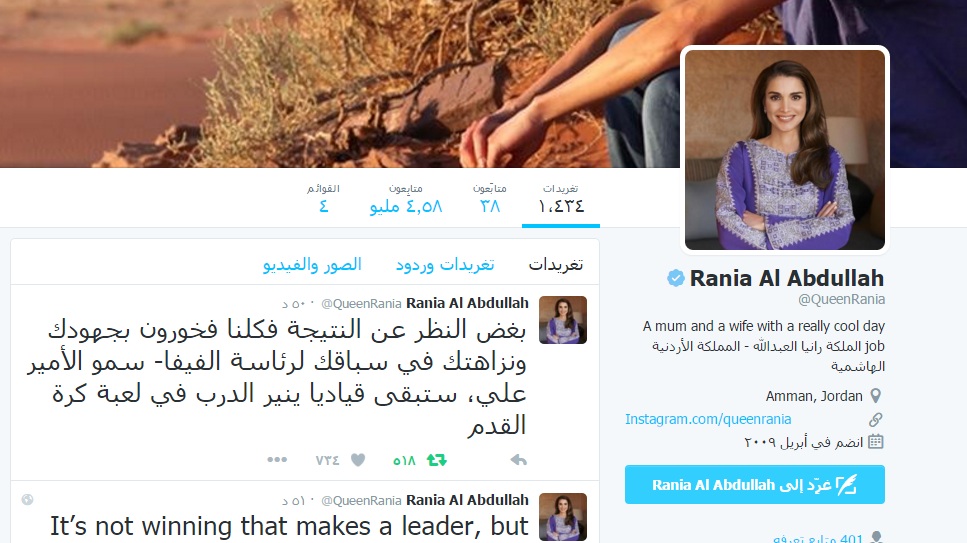Open the @QueenRania handle under profile name
Viewport: 967px width, 543px height.
tap(841, 299)
